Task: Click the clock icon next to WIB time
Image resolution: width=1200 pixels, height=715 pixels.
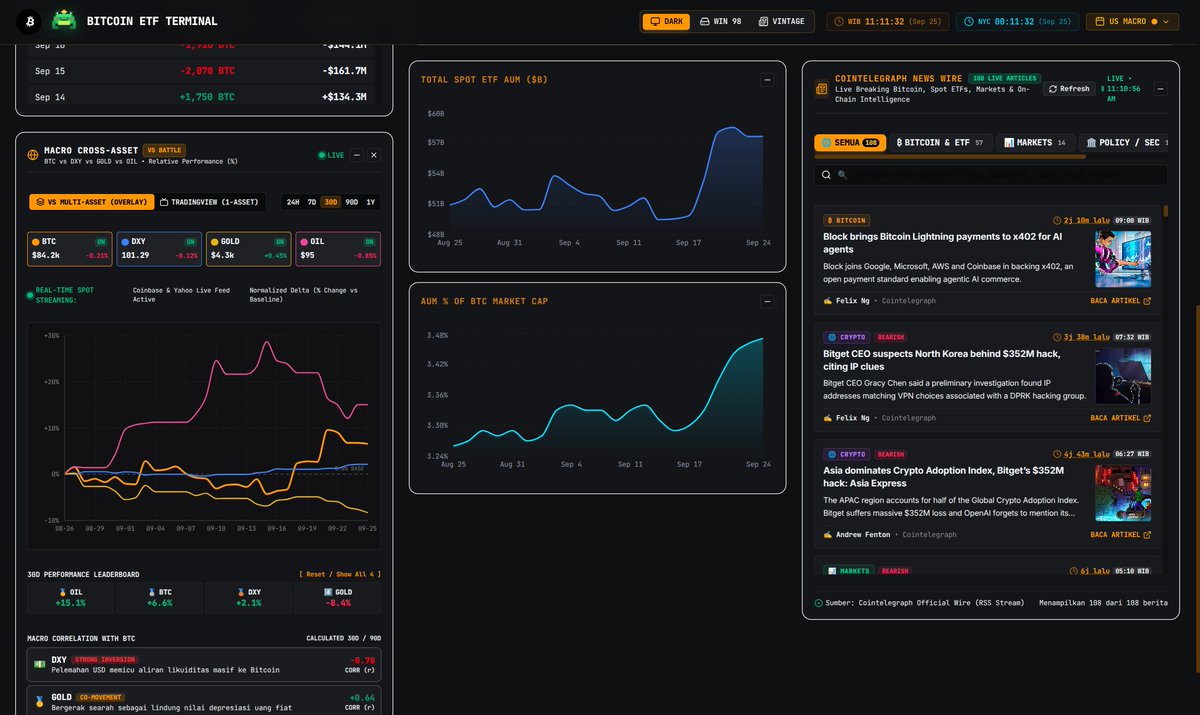Action: click(839, 21)
